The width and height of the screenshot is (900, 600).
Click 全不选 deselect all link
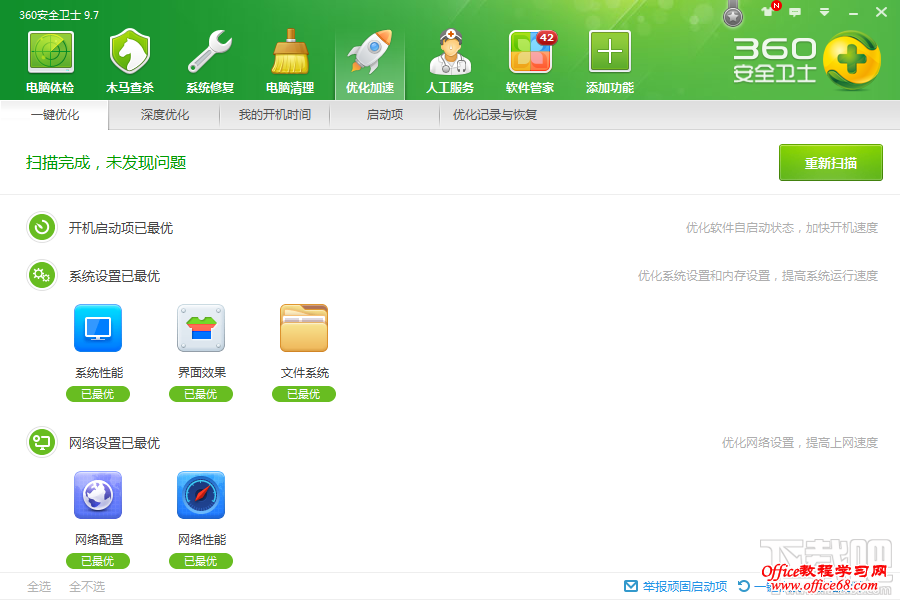tap(87, 586)
